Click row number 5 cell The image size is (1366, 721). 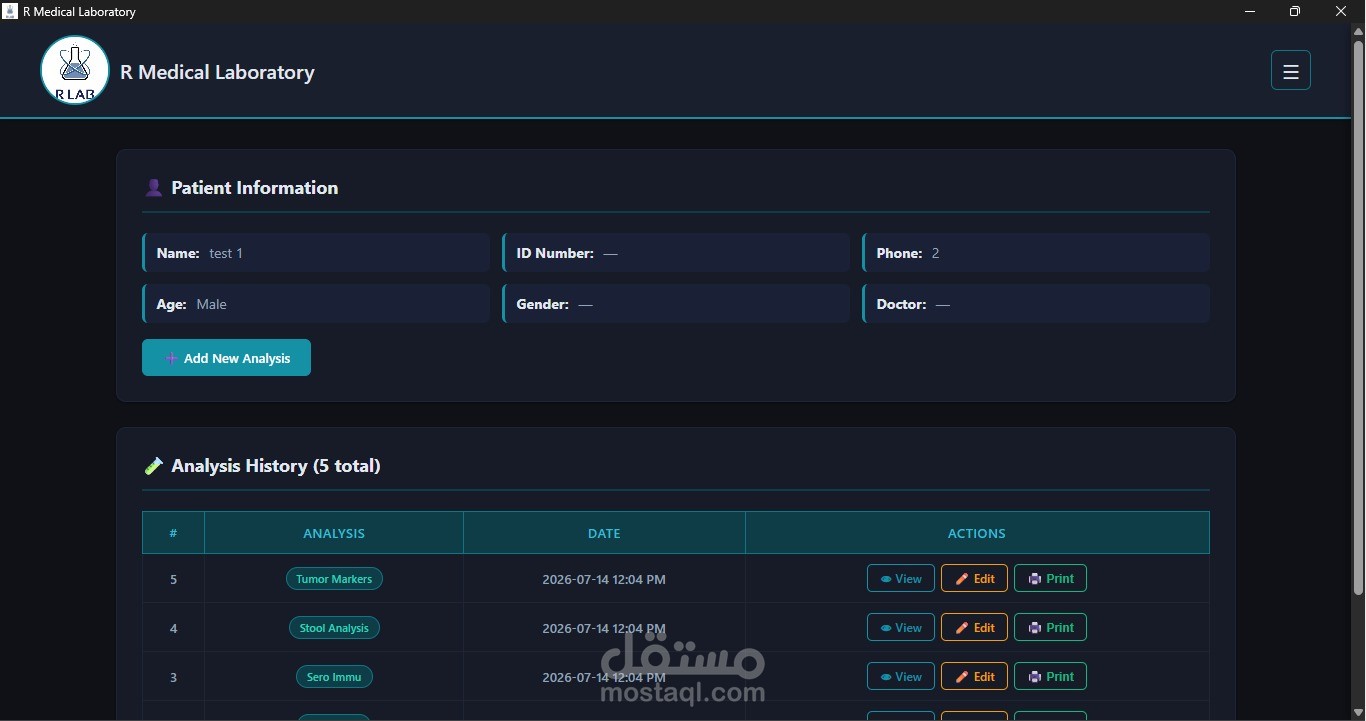click(173, 579)
